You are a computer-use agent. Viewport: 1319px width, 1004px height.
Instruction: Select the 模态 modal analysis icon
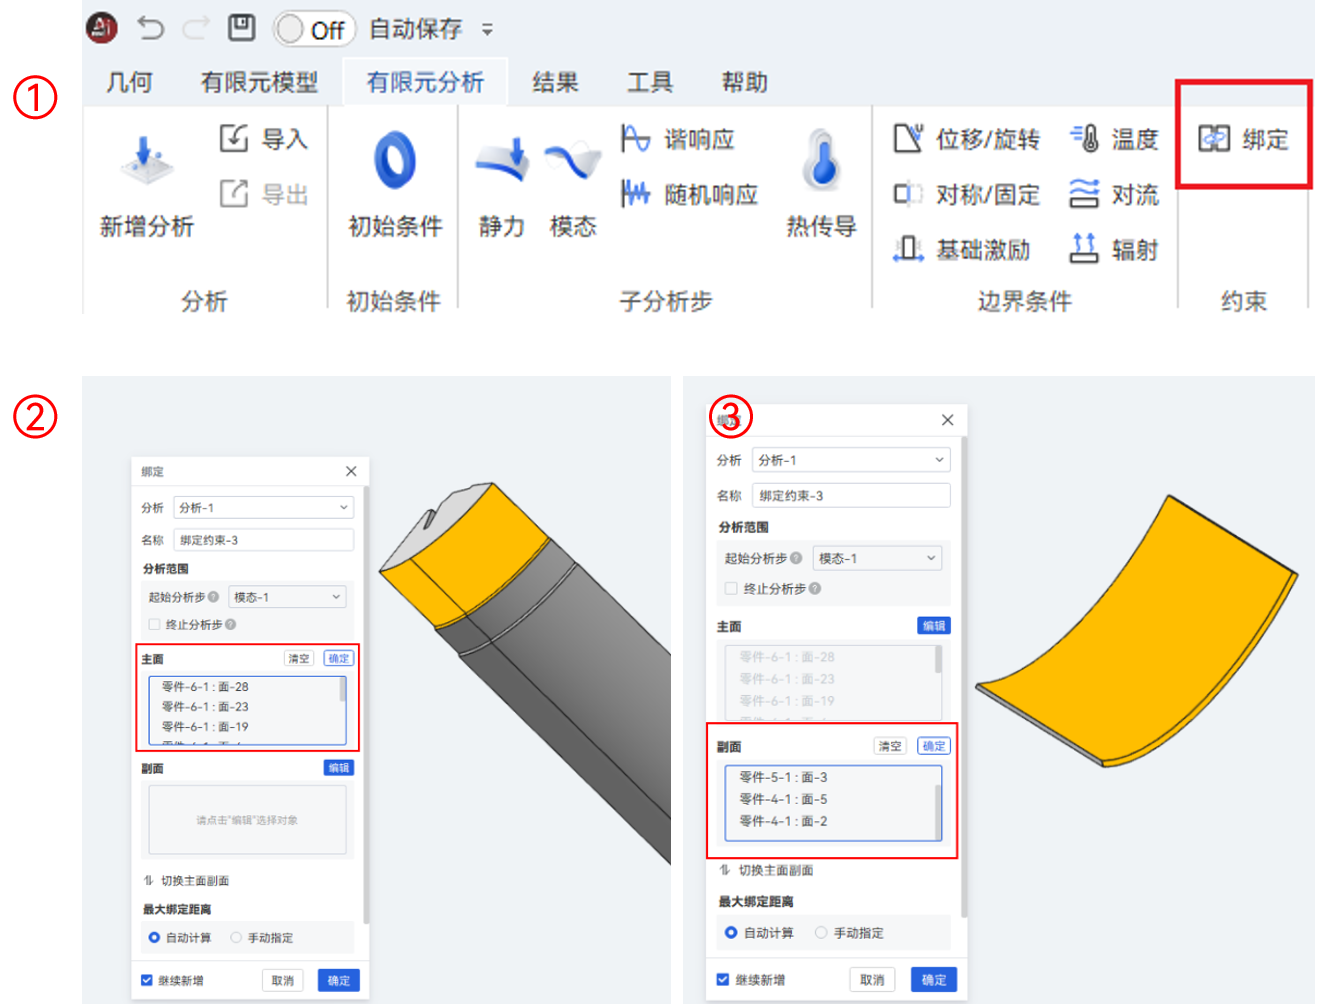[573, 160]
